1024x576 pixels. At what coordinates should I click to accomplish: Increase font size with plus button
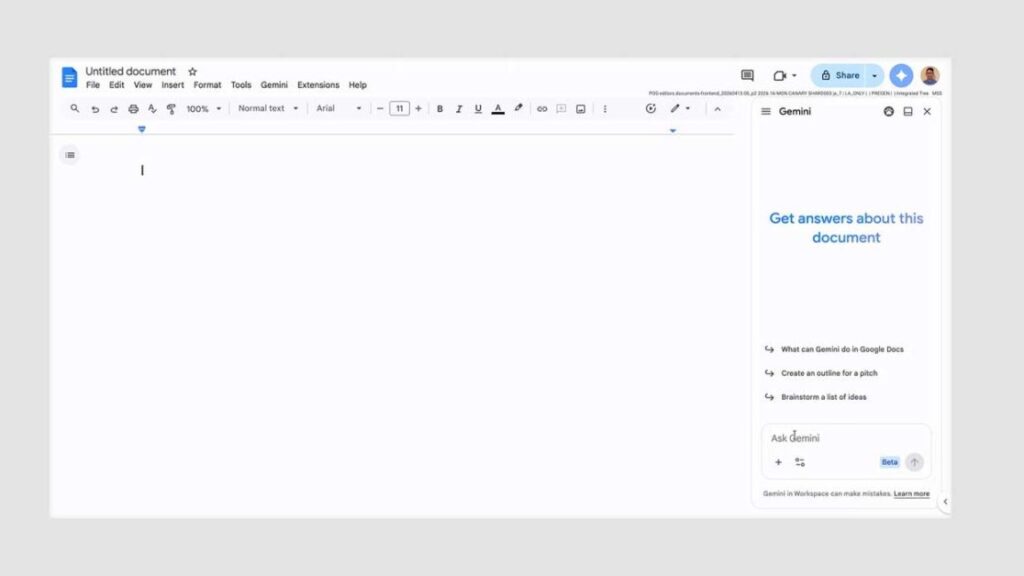coord(418,108)
